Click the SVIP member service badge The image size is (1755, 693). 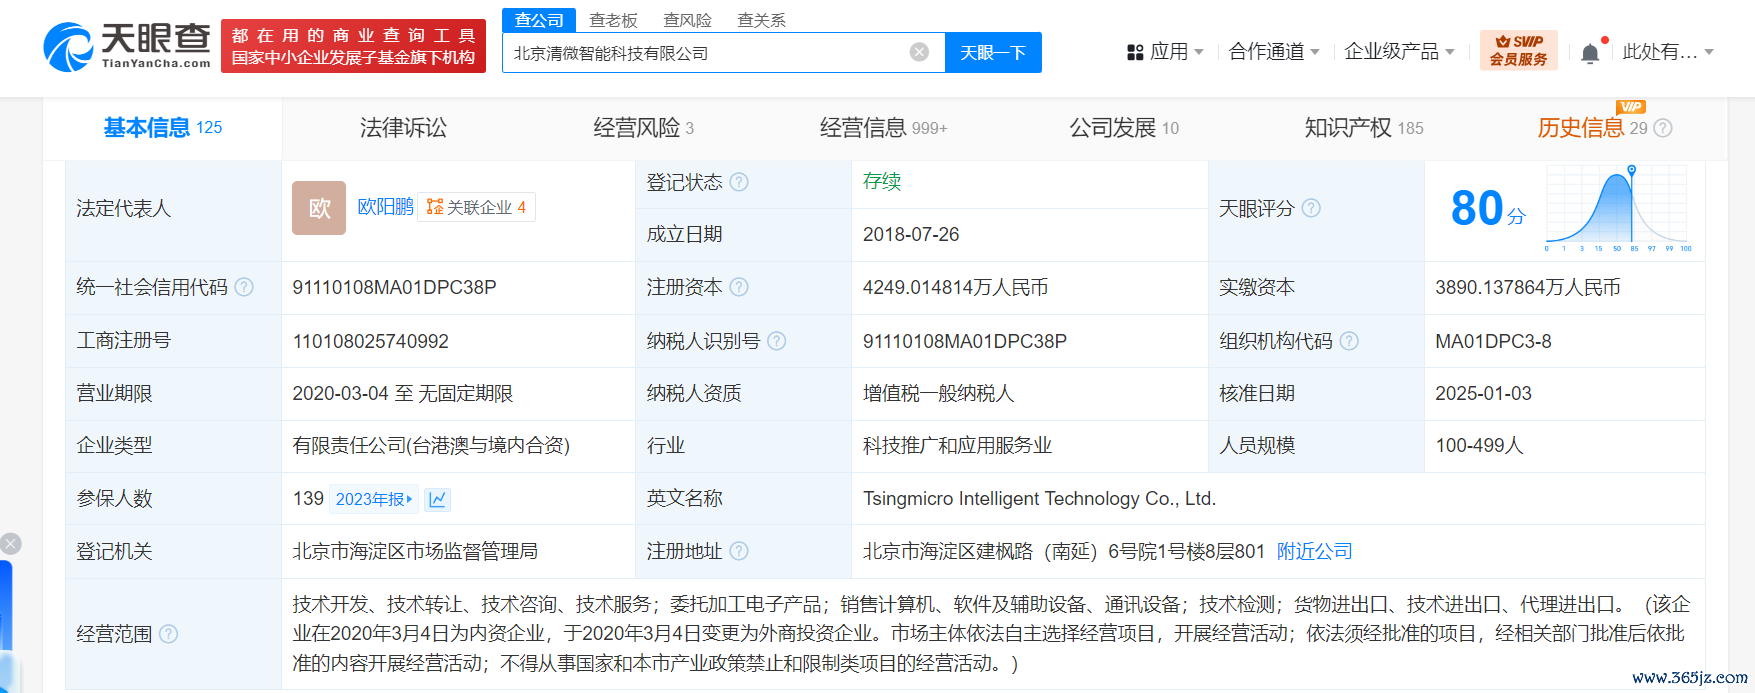(x=1518, y=50)
